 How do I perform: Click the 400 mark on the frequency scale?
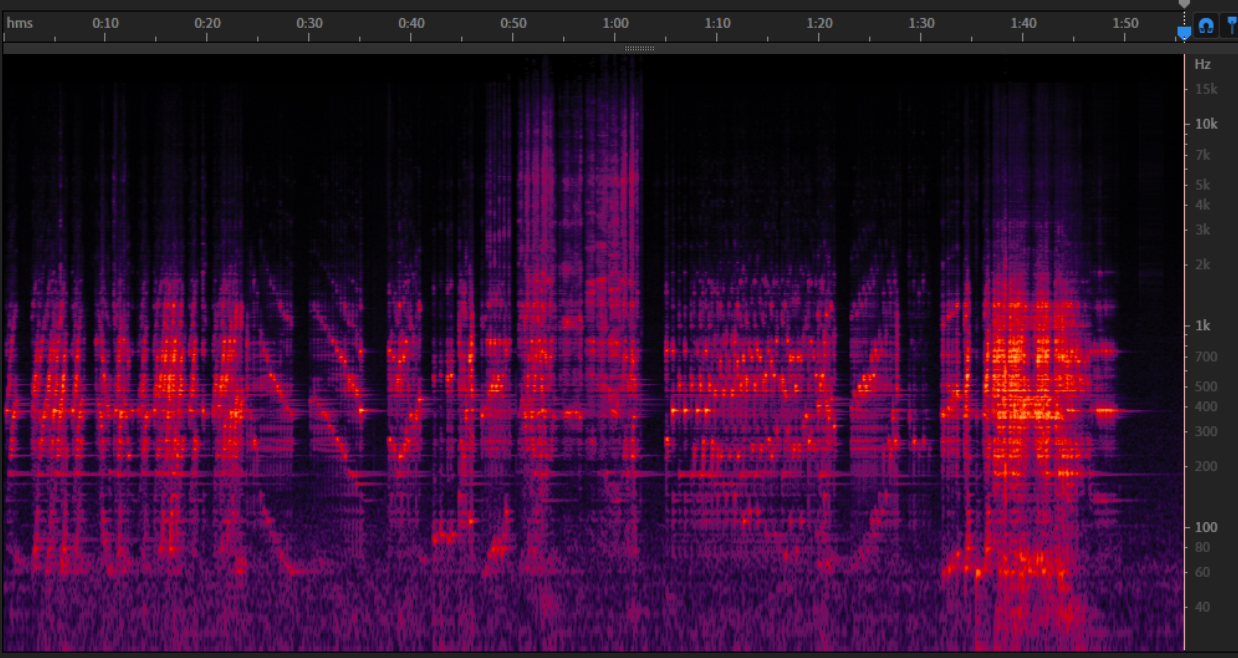click(1204, 406)
